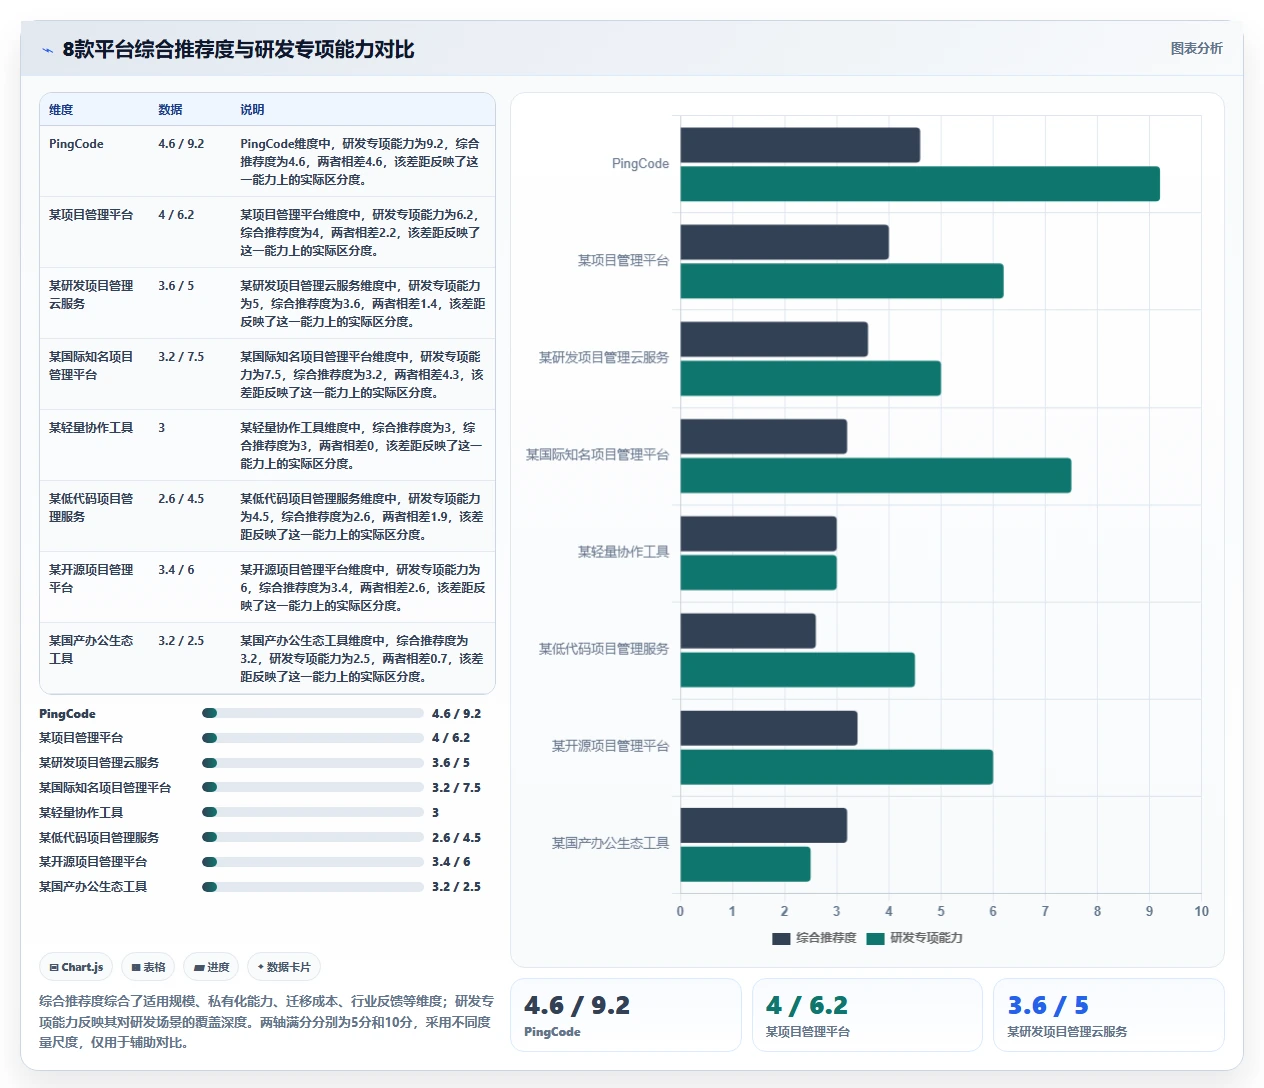Click the 2.6 / 4.5 table cell

coord(181,499)
